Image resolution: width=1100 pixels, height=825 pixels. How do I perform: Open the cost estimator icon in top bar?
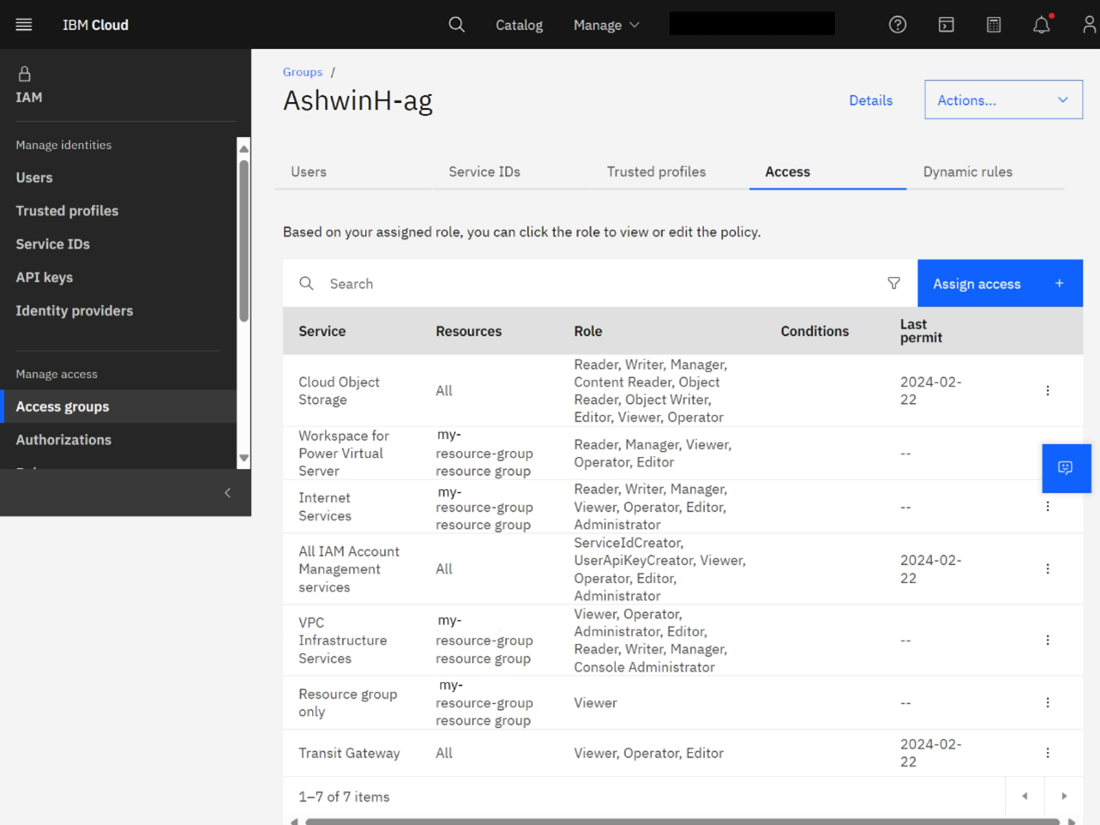(993, 24)
